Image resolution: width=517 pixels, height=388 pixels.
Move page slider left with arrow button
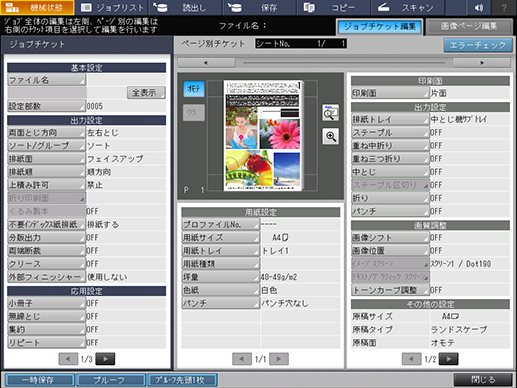(x=206, y=63)
